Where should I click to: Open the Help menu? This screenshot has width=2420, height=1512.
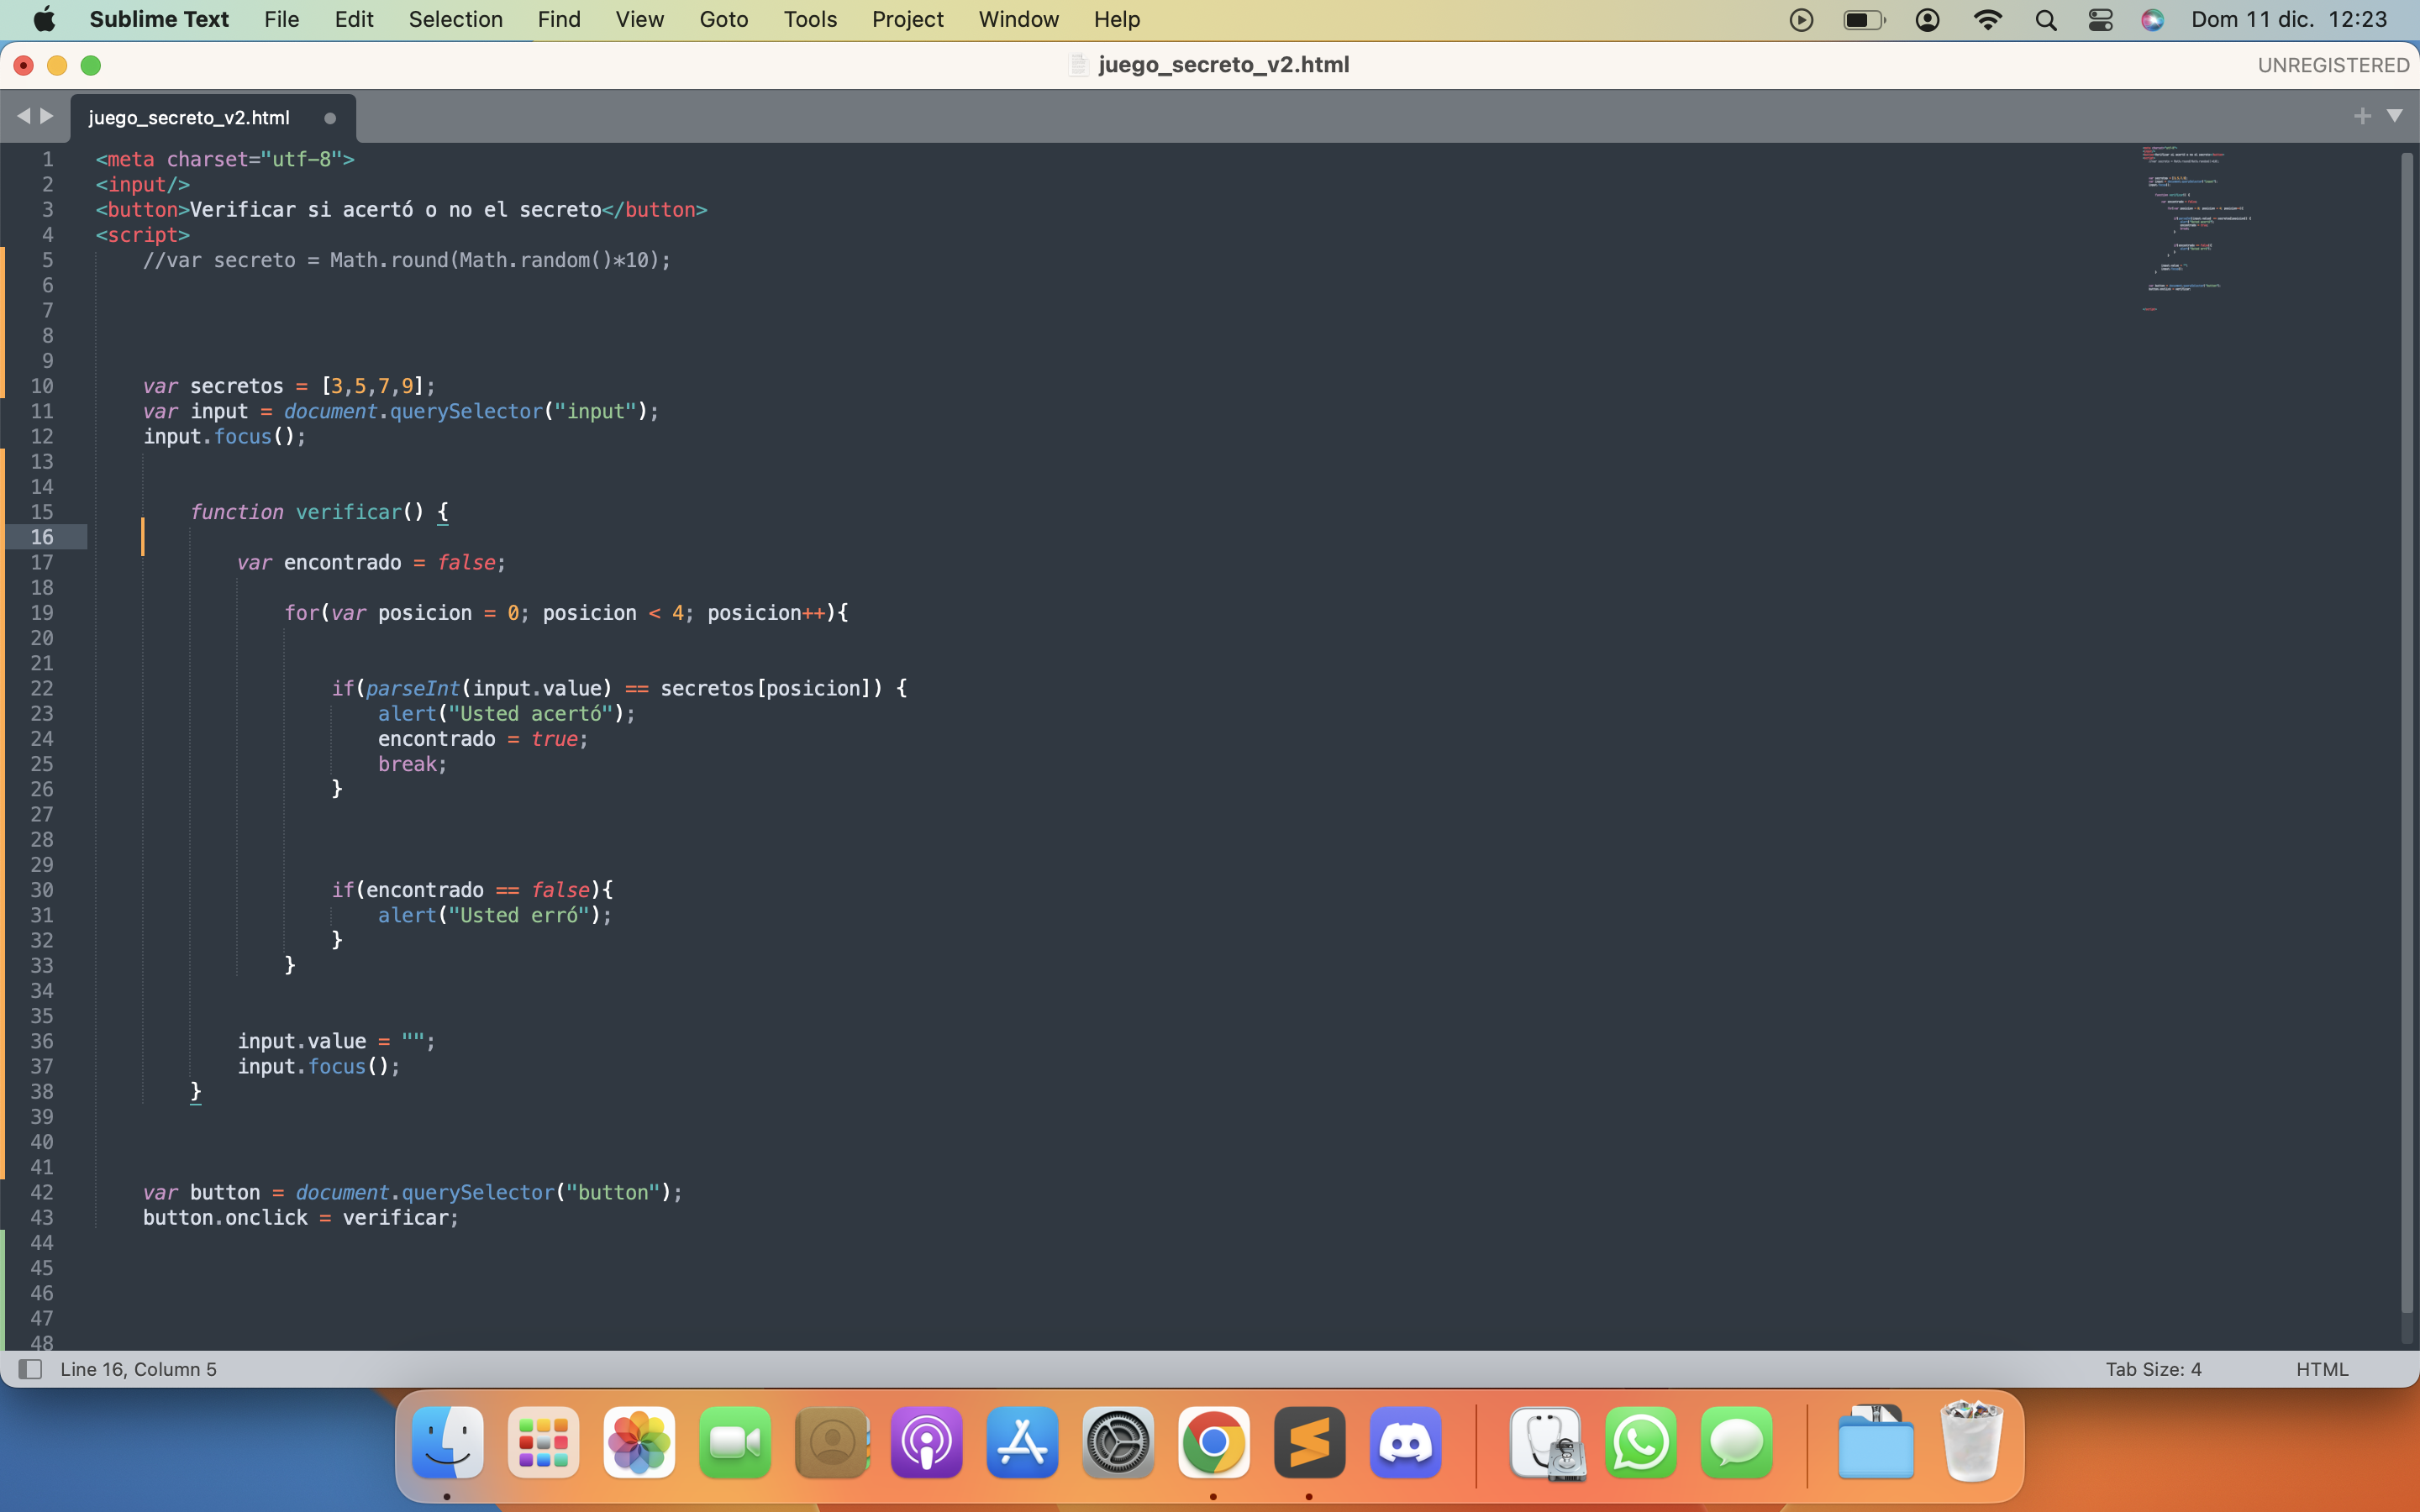(1117, 19)
